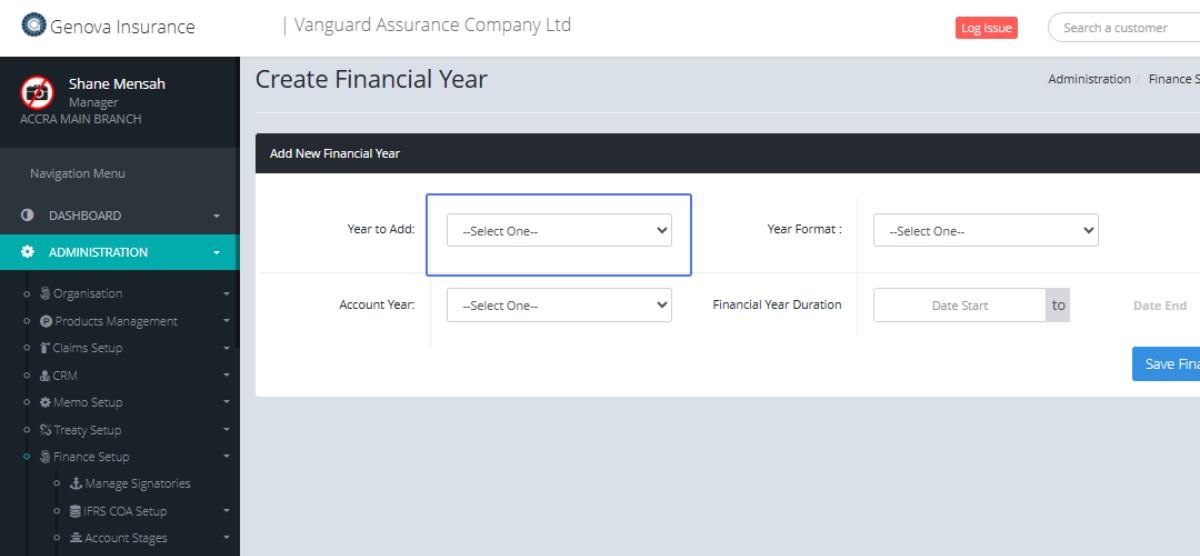Follow the Administration breadcrumb link
The image size is (1200, 556).
(x=1089, y=79)
